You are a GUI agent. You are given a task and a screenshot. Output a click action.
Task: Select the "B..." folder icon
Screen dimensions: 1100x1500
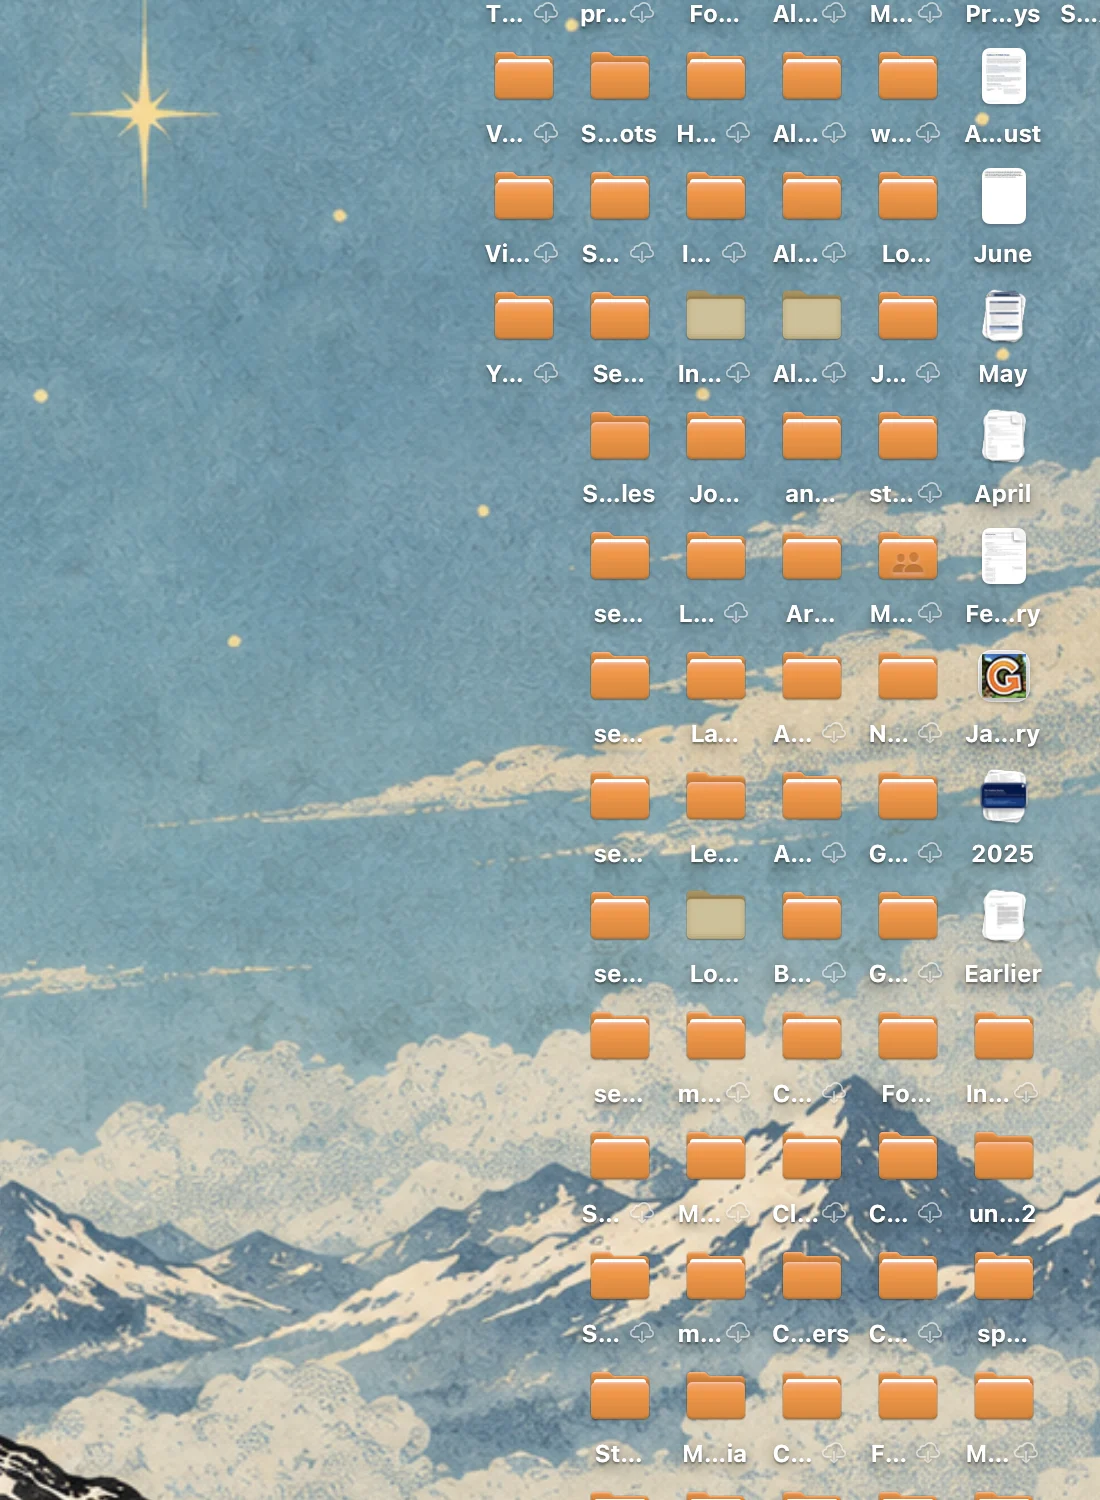811,918
